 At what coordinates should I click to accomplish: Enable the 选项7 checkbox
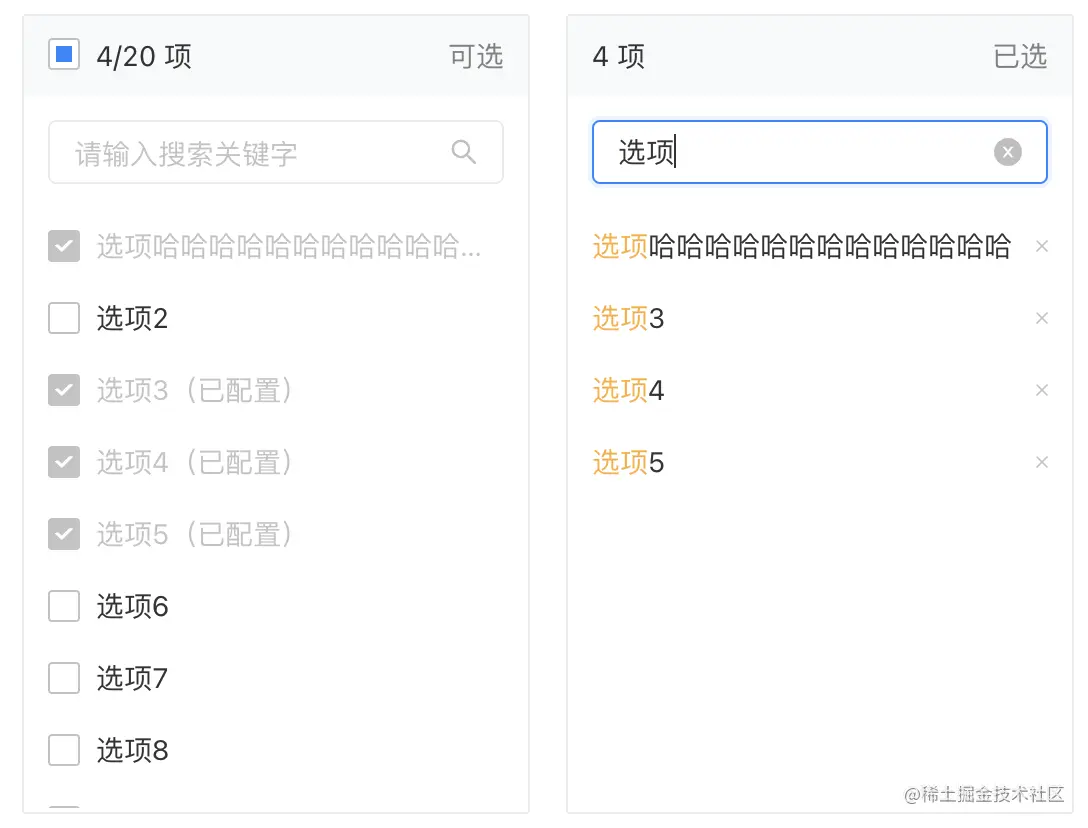64,678
